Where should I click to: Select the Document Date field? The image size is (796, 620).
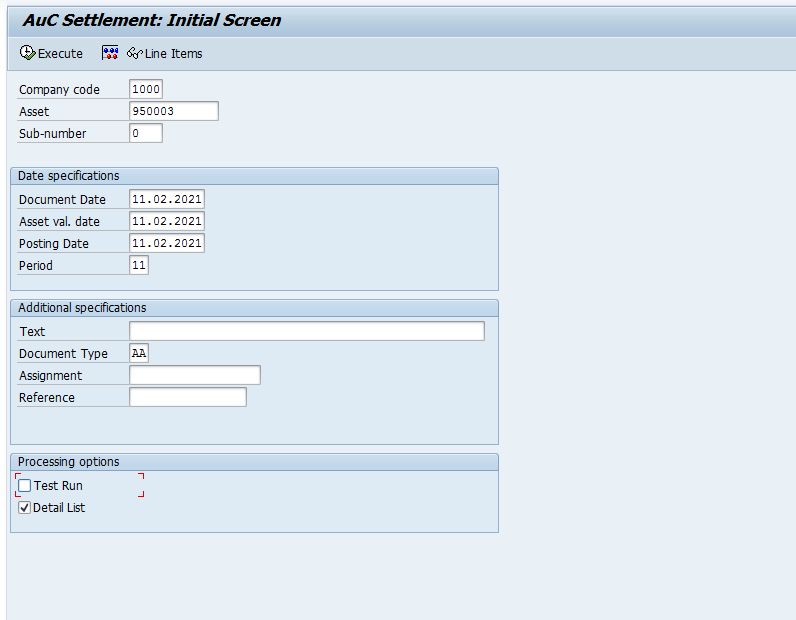click(x=167, y=199)
